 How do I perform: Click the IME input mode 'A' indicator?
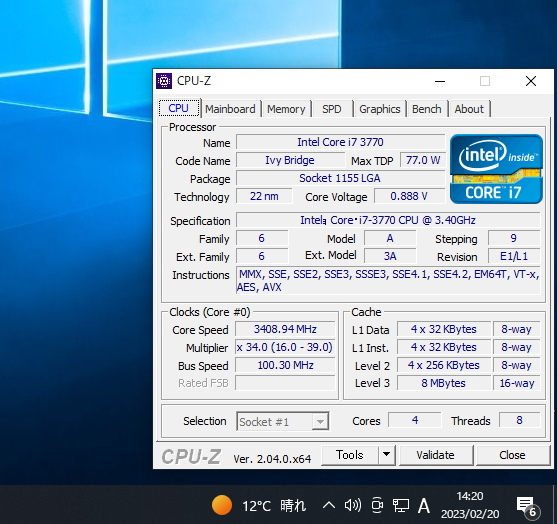(x=424, y=505)
